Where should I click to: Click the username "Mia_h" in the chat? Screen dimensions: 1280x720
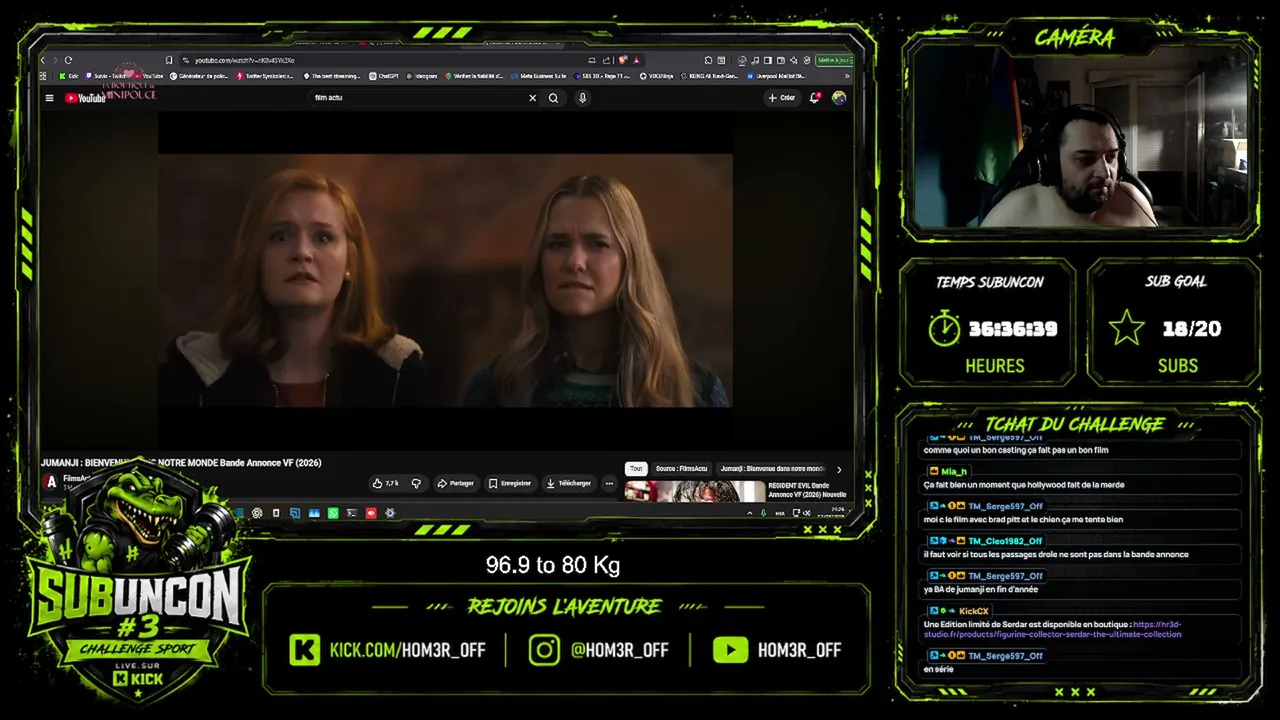pyautogui.click(x=954, y=471)
